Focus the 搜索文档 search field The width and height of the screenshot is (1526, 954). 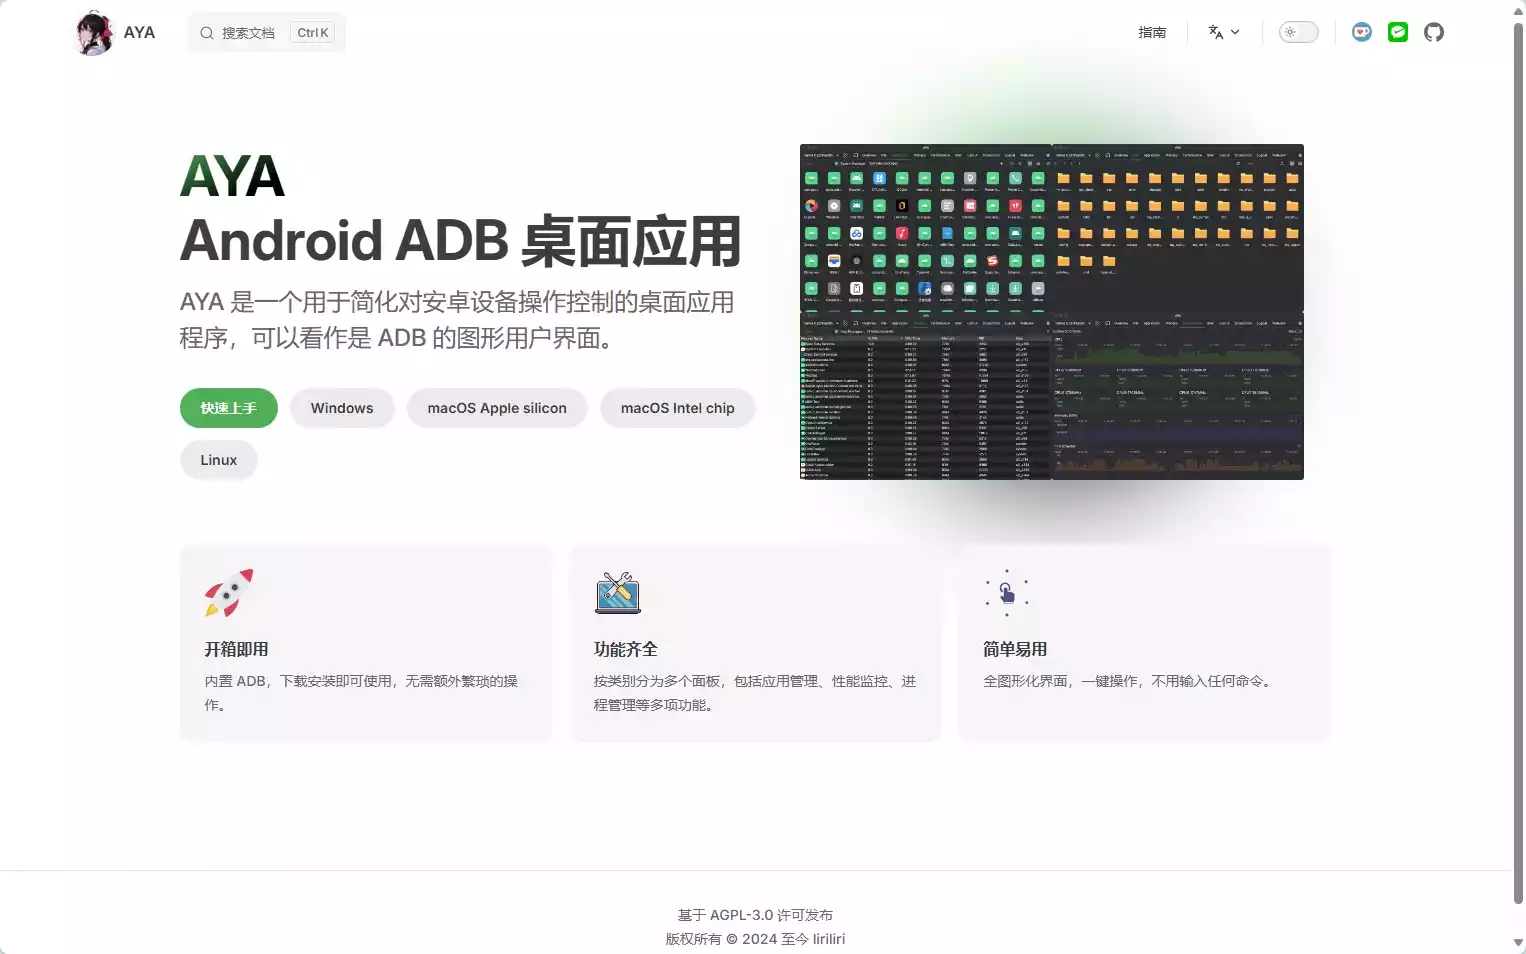click(266, 33)
